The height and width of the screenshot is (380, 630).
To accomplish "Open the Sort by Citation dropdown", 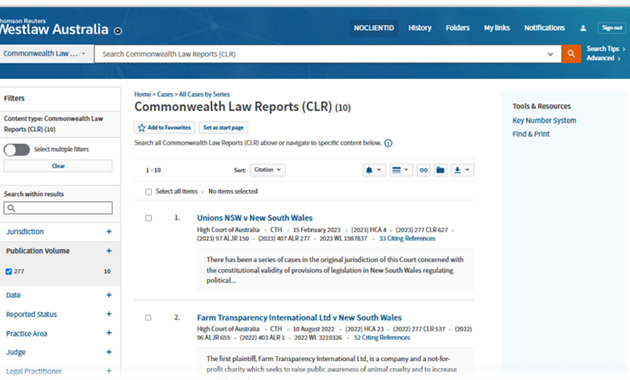I will pyautogui.click(x=268, y=170).
